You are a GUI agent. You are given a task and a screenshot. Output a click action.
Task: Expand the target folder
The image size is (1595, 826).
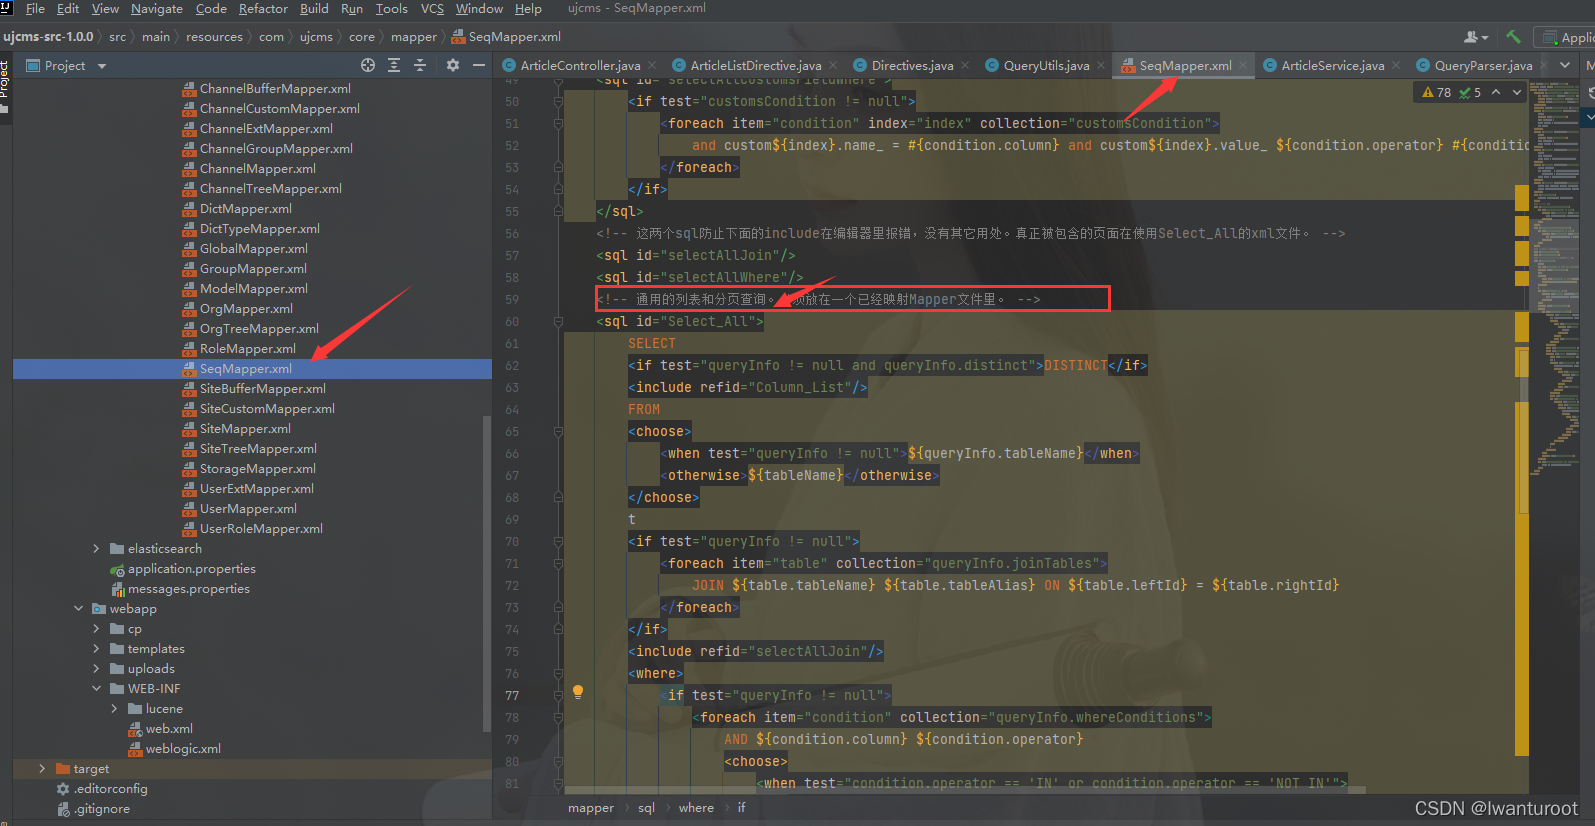point(42,769)
